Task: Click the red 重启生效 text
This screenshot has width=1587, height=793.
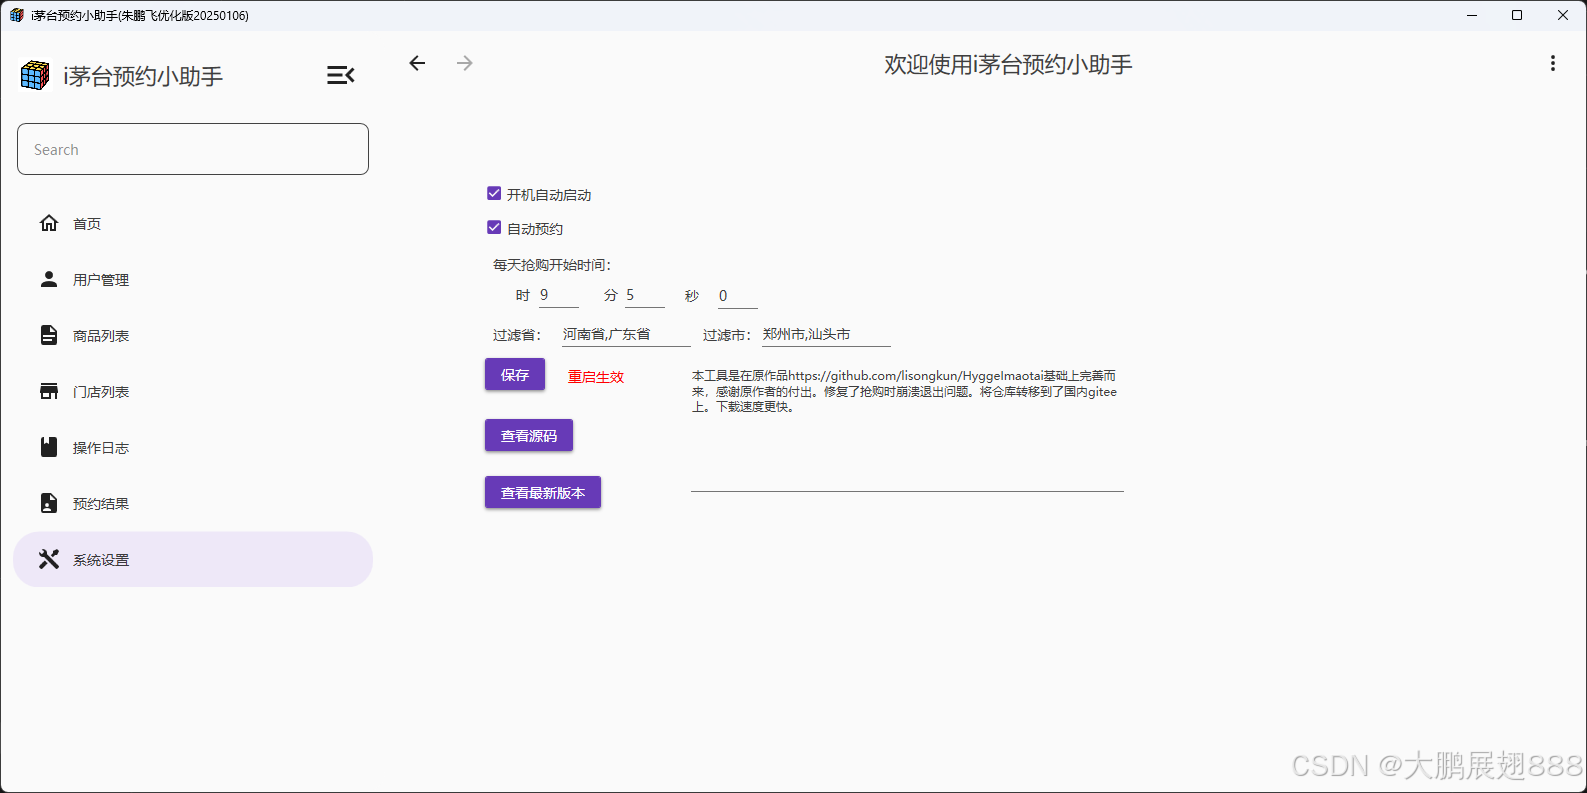Action: point(596,377)
